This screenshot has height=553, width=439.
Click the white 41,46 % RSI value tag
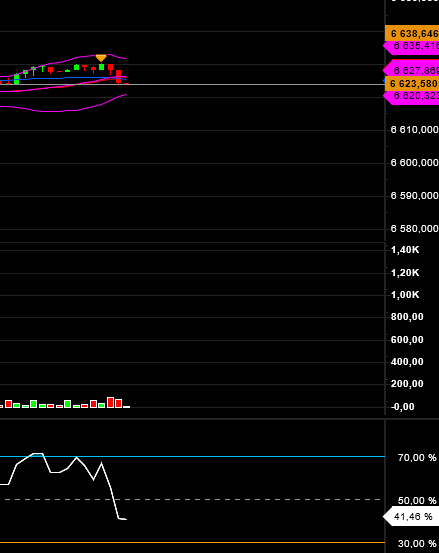[x=410, y=517]
